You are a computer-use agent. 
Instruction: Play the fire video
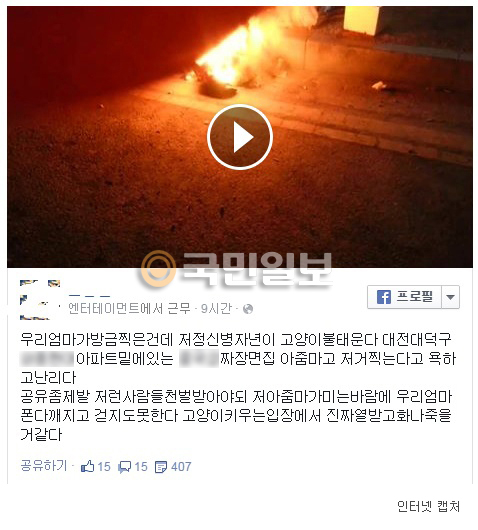240,137
